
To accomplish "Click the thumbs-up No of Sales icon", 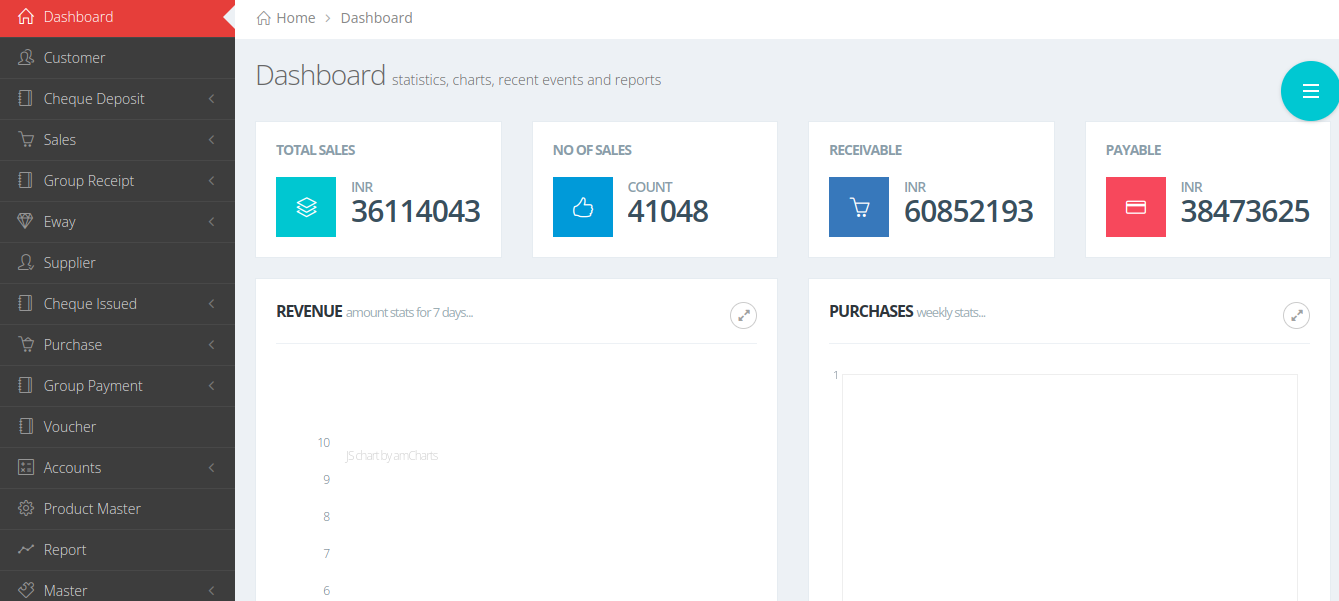I will (582, 207).
